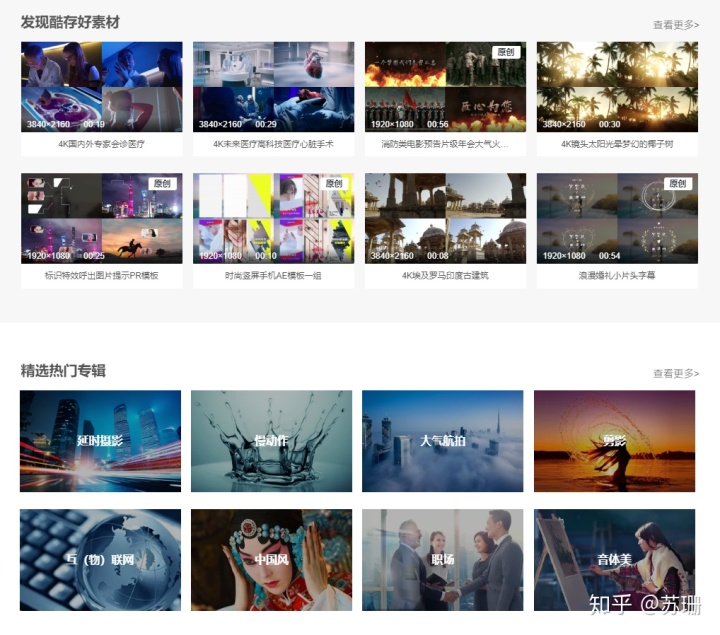The image size is (720, 635).
Task: Open the 大气航拍 album card
Action: tap(443, 441)
